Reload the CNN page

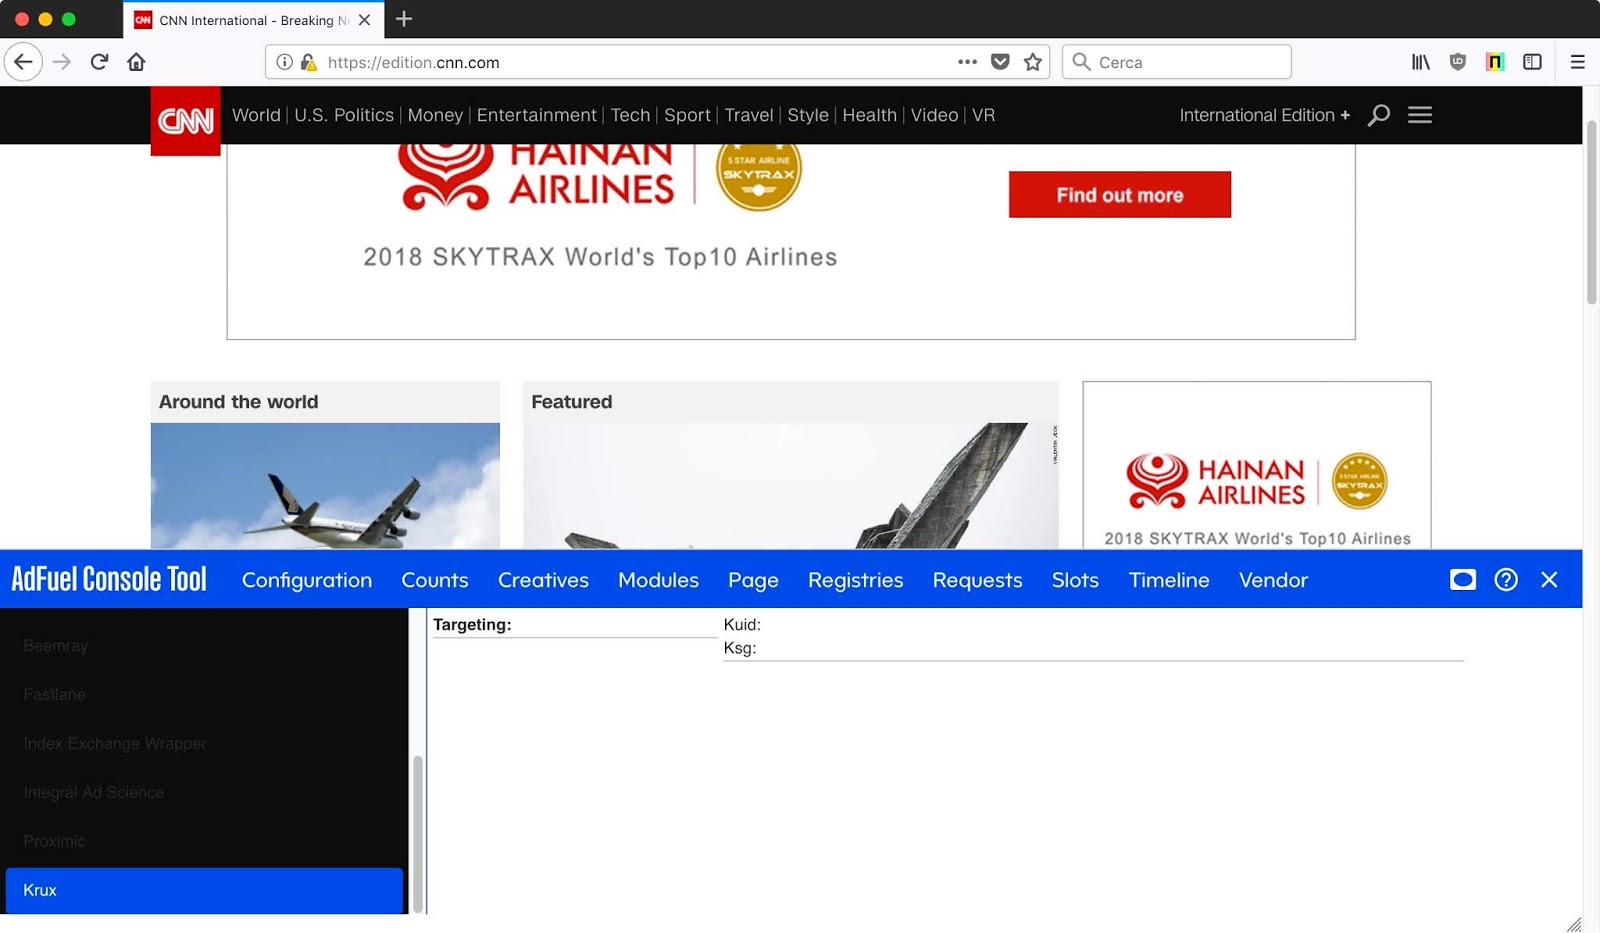[x=99, y=62]
